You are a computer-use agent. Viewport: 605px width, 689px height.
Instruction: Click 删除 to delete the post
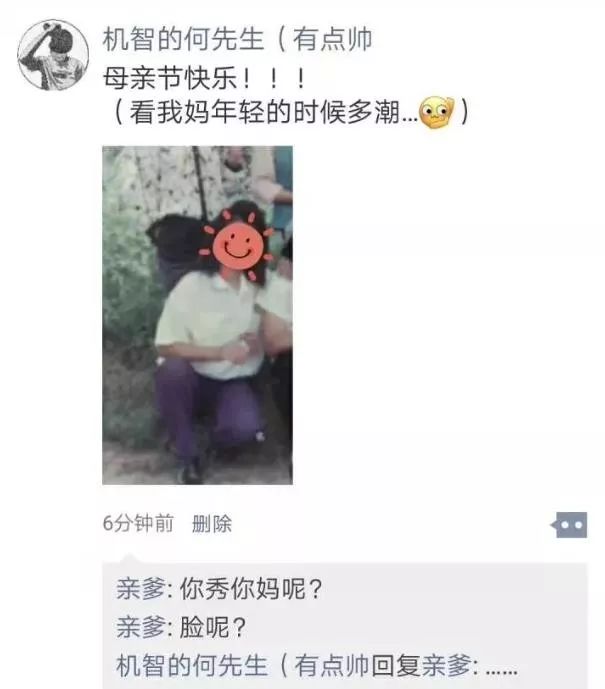[212, 523]
